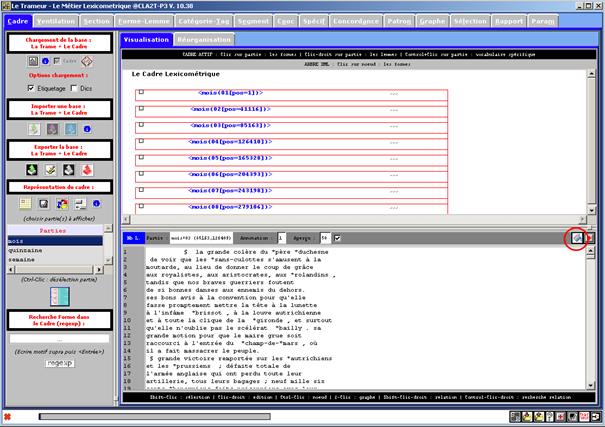Click the lines layout icon under Représentation du cadre
The image size is (605, 427).
[80, 203]
